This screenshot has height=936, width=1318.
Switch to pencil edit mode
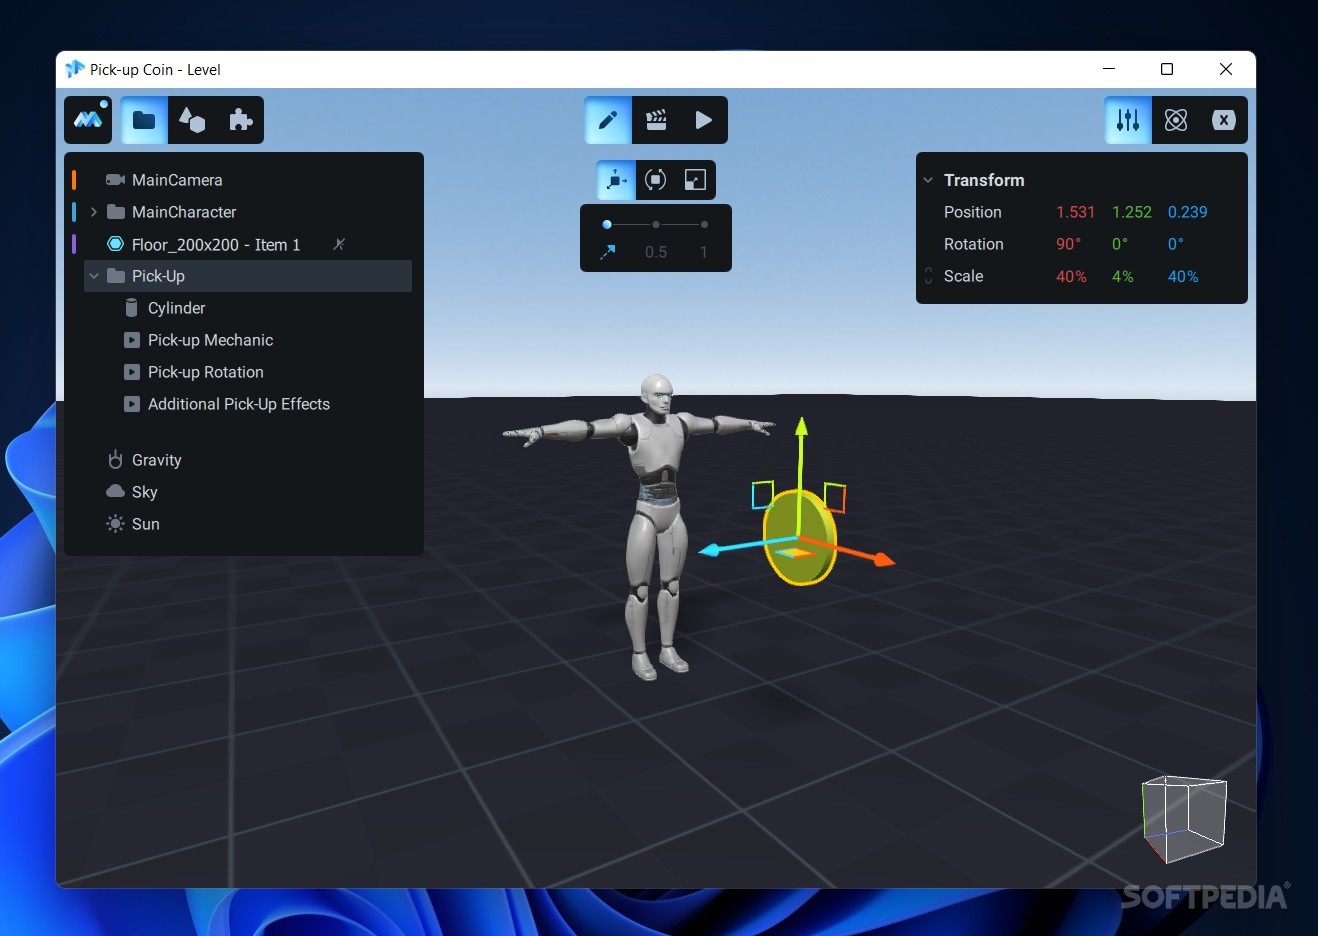[x=608, y=120]
